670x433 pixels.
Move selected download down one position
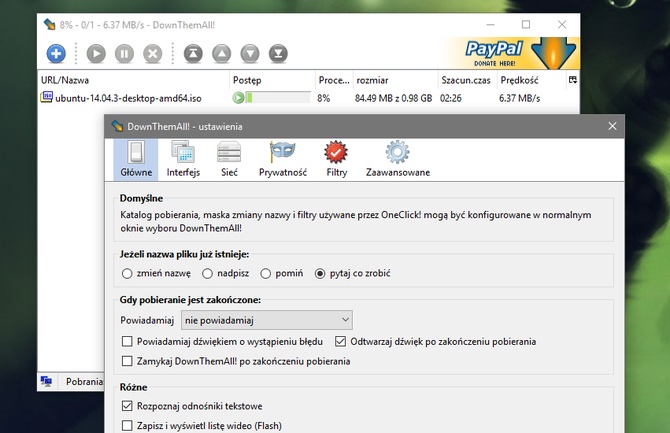coord(250,54)
